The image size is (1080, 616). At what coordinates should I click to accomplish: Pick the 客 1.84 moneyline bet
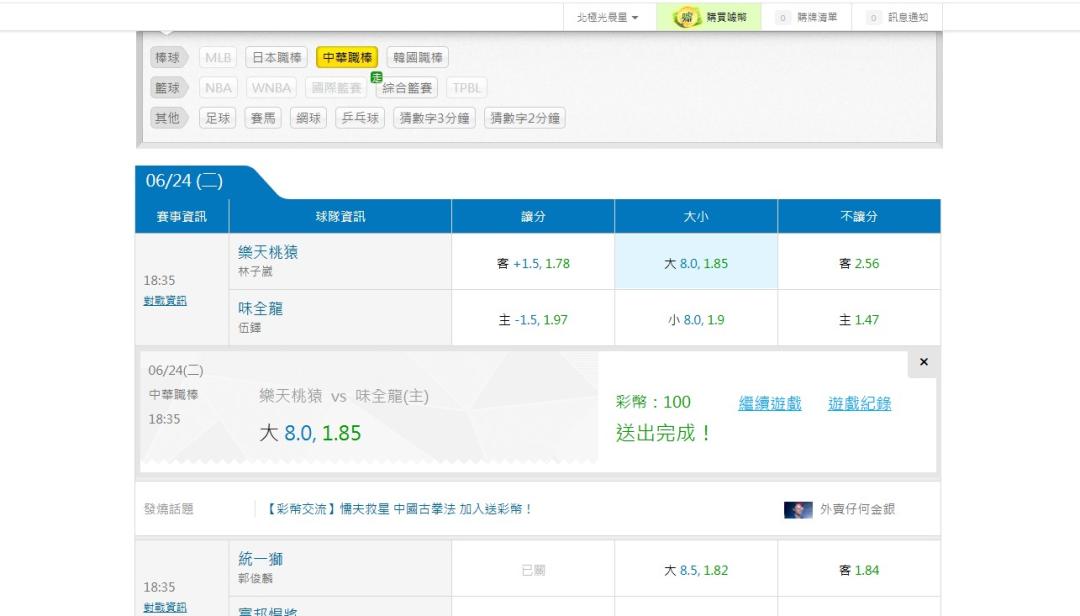click(859, 570)
